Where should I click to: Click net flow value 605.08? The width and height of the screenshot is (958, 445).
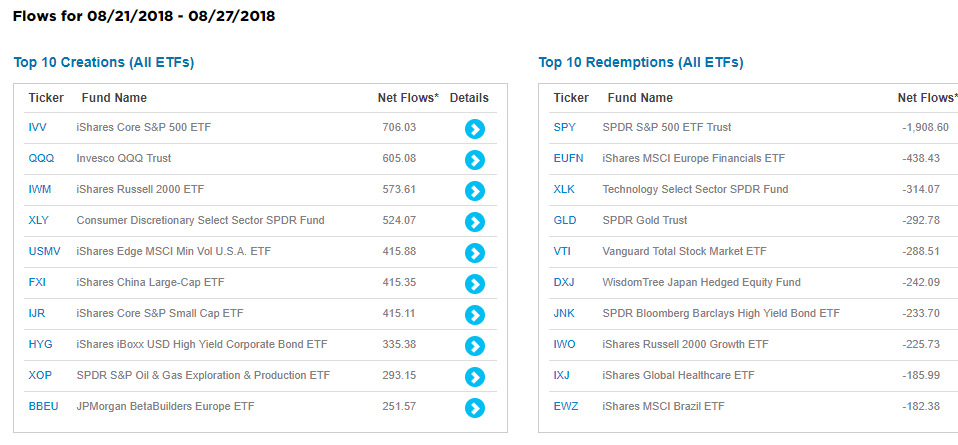point(399,158)
